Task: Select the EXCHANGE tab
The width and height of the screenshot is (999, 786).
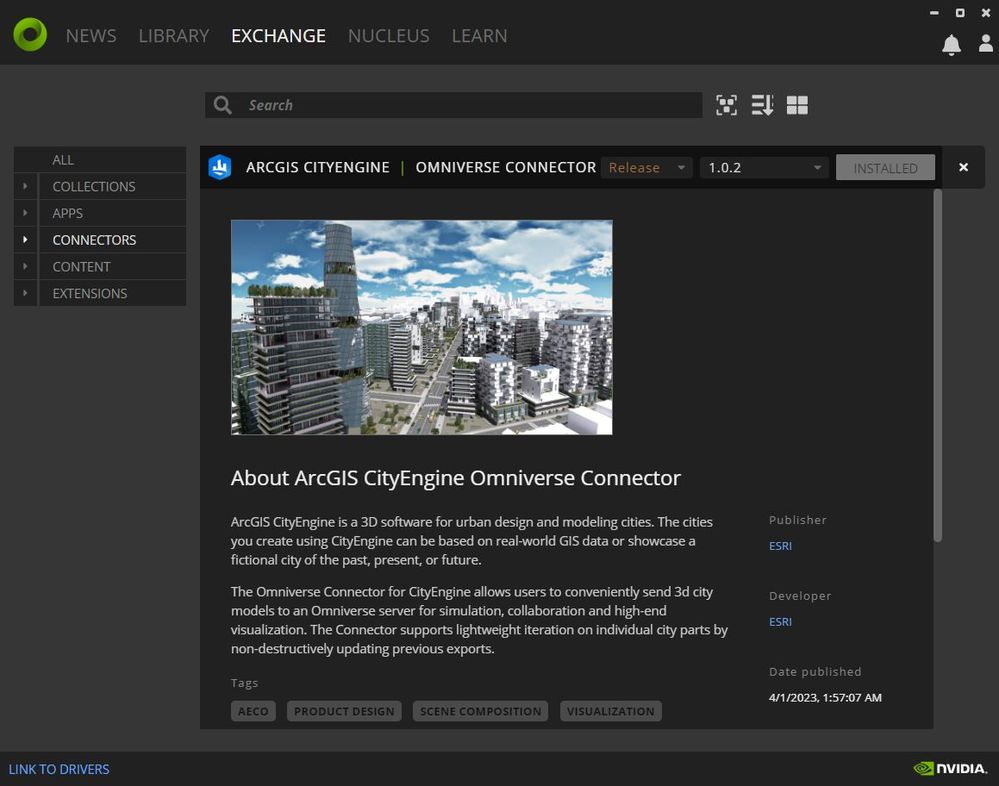Action: tap(278, 36)
